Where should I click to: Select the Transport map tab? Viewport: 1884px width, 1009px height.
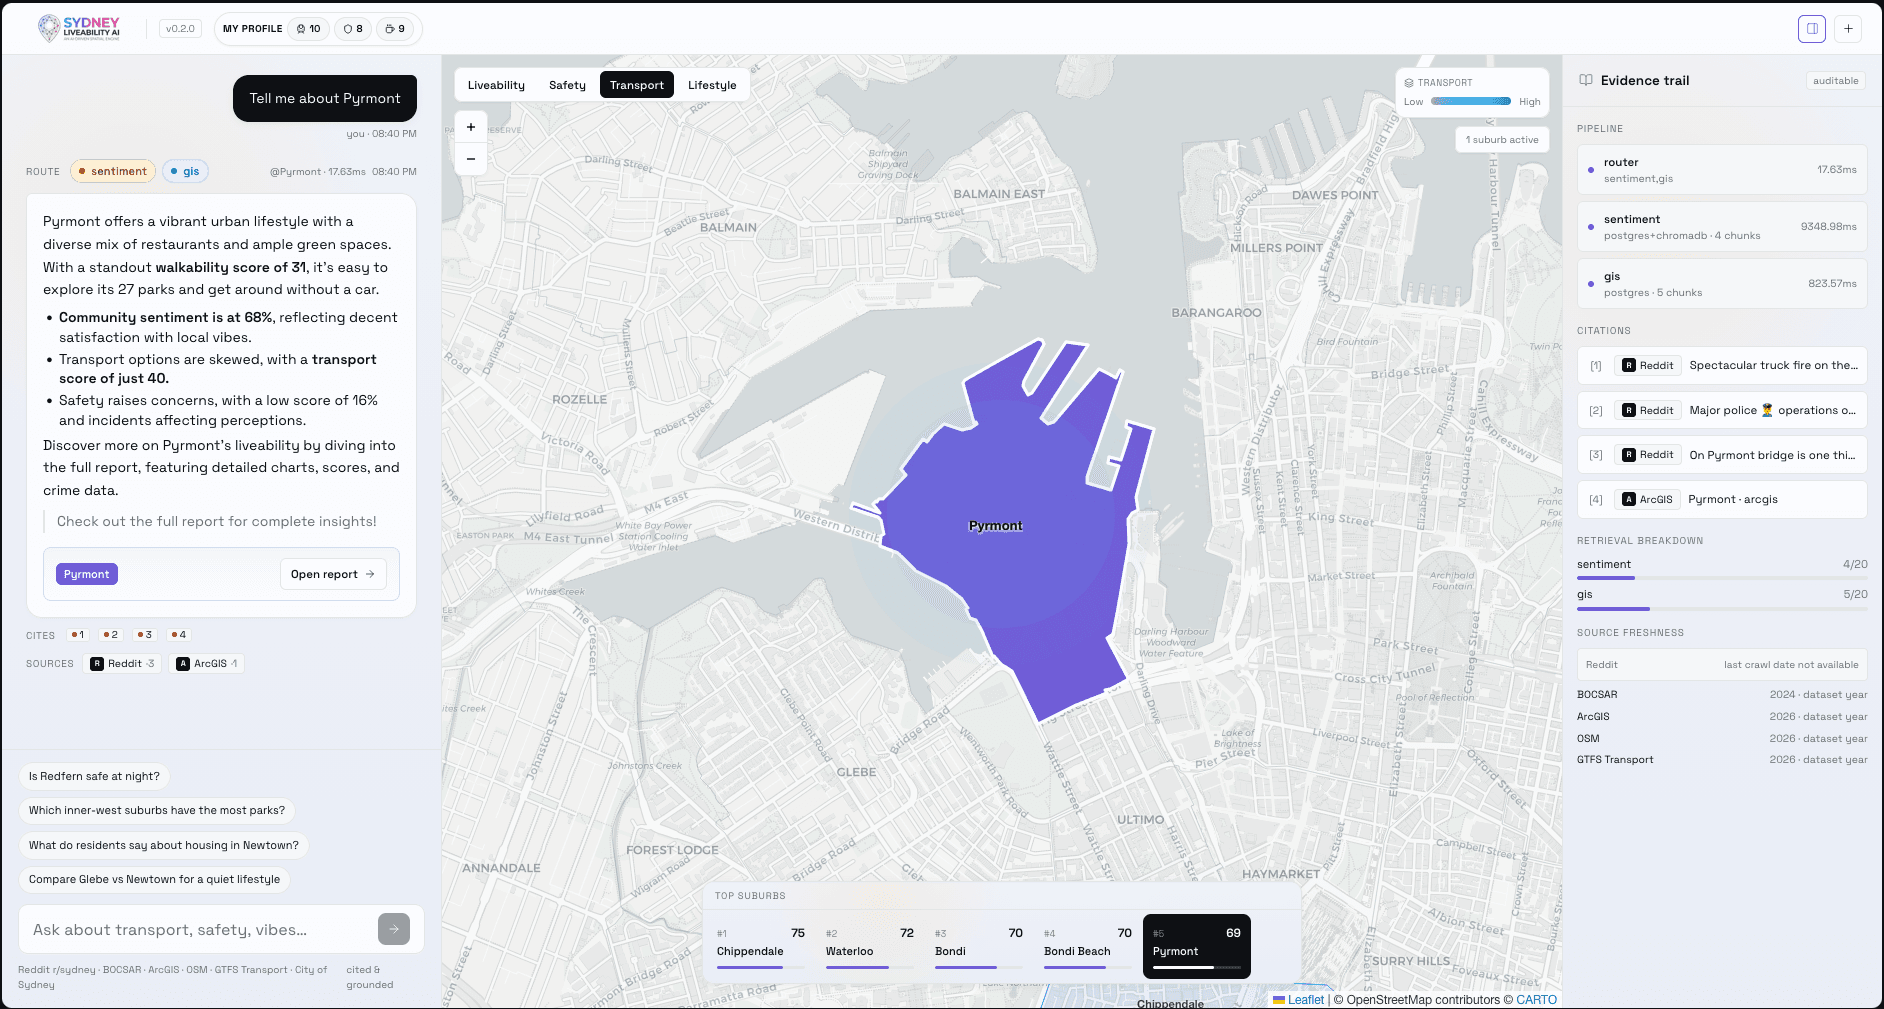tap(637, 85)
